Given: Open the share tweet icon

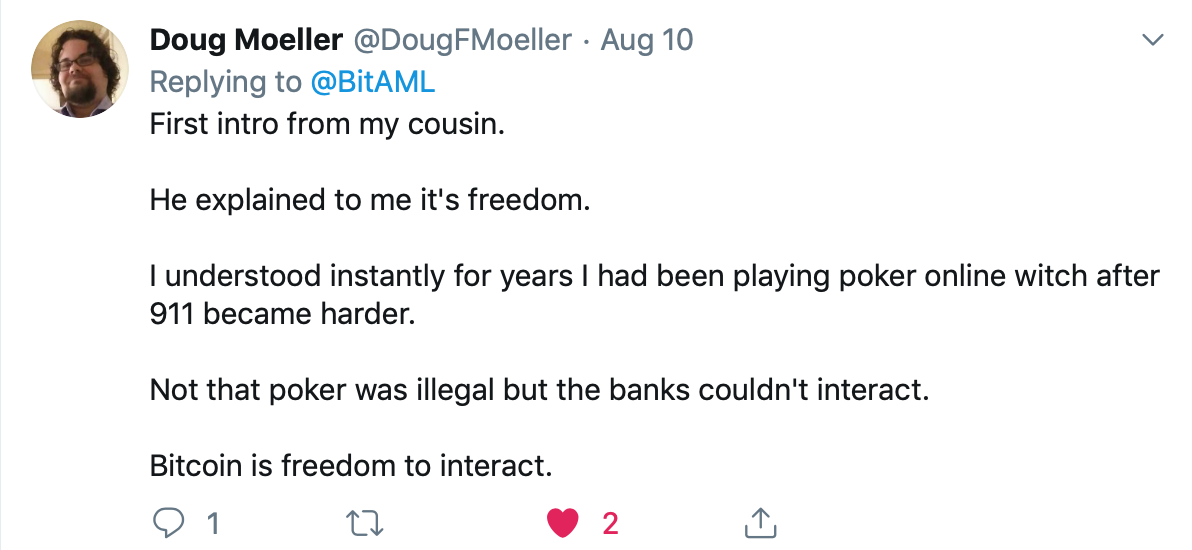Looking at the screenshot, I should pos(761,522).
